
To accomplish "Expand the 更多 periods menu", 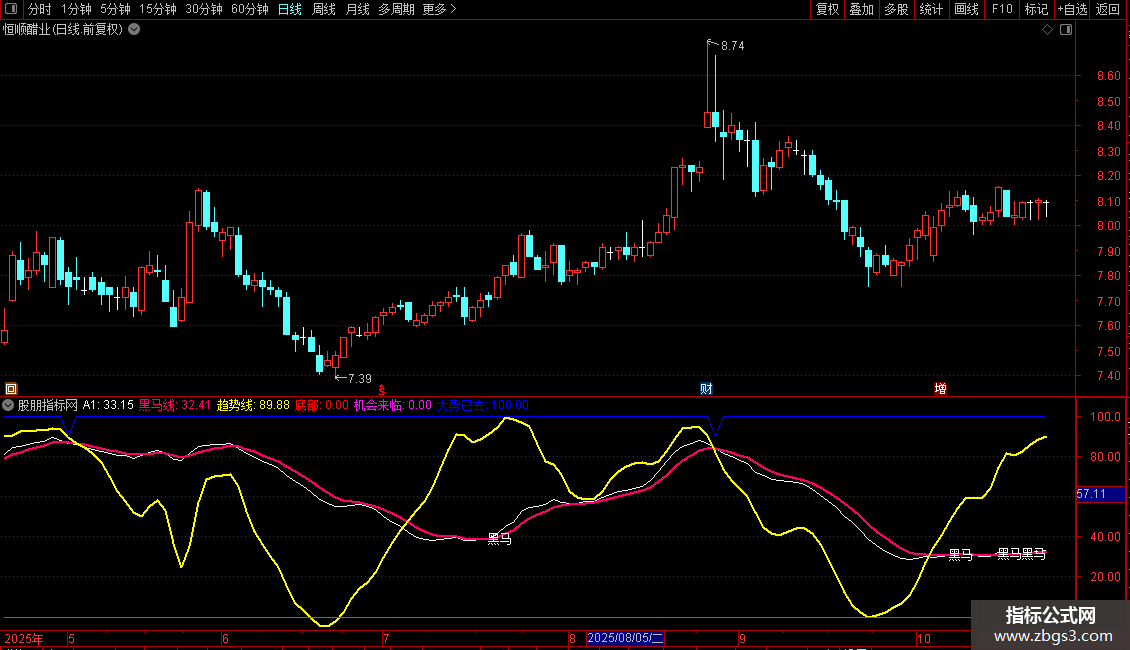I will tap(439, 10).
